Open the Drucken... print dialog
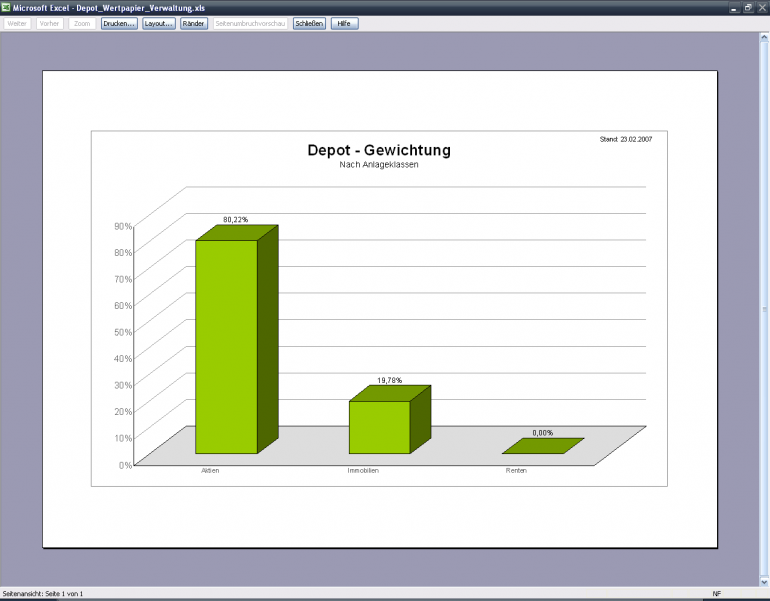The image size is (770, 601). 119,24
